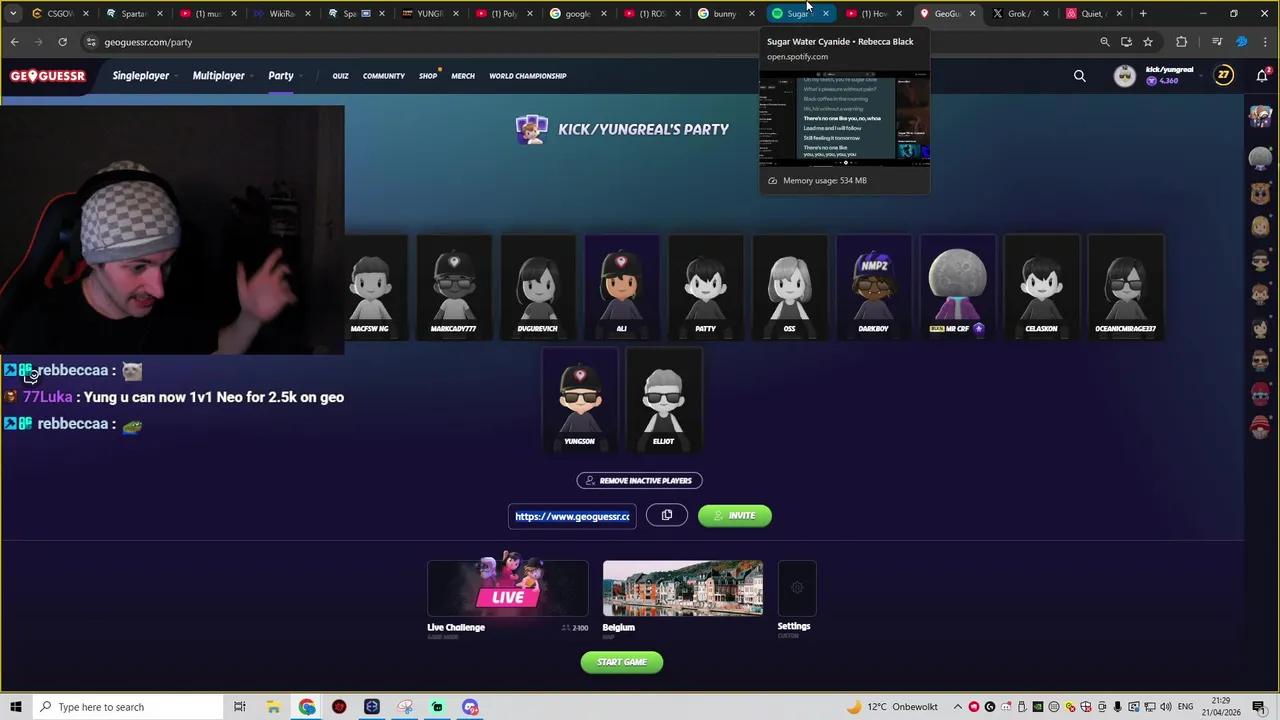
Task: Close the Spotify Sugar tab
Action: pos(825,14)
